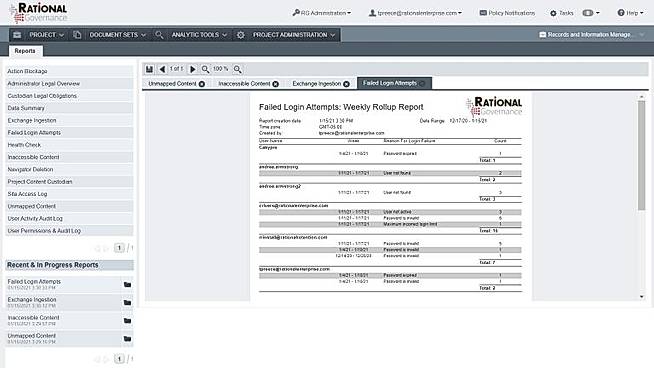The height and width of the screenshot is (368, 654).
Task: Click the Project Administration gear icon
Action: point(241,35)
